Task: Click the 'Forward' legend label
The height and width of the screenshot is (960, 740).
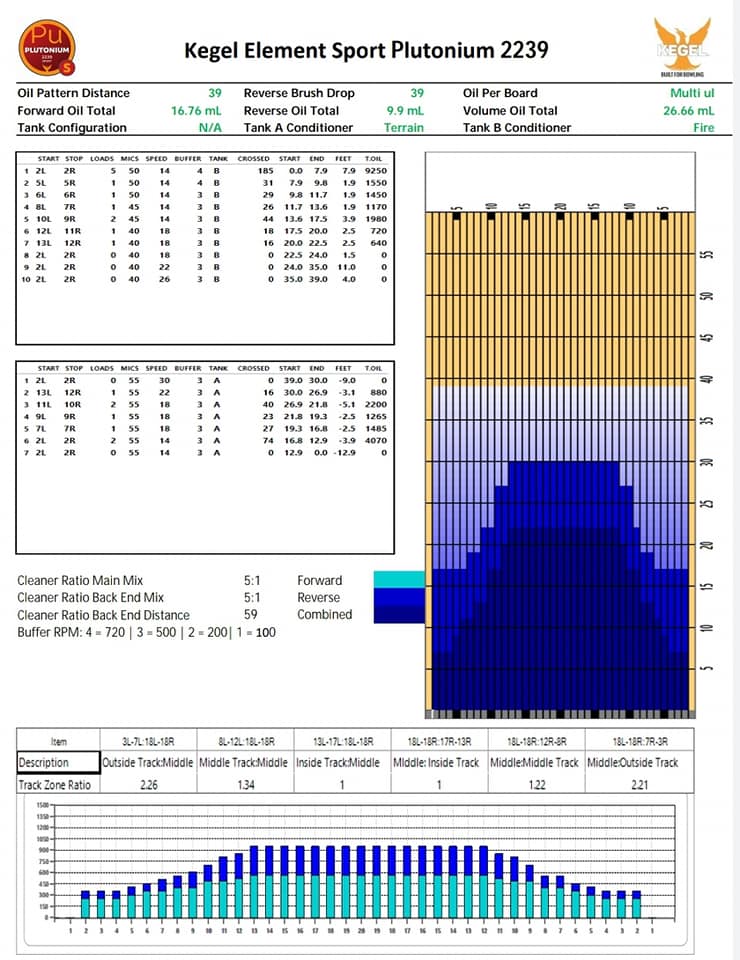Action: click(320, 580)
